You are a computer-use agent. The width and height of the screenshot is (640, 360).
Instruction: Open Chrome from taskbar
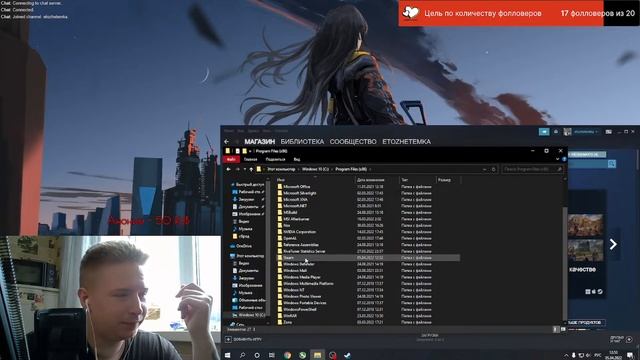tap(287, 355)
